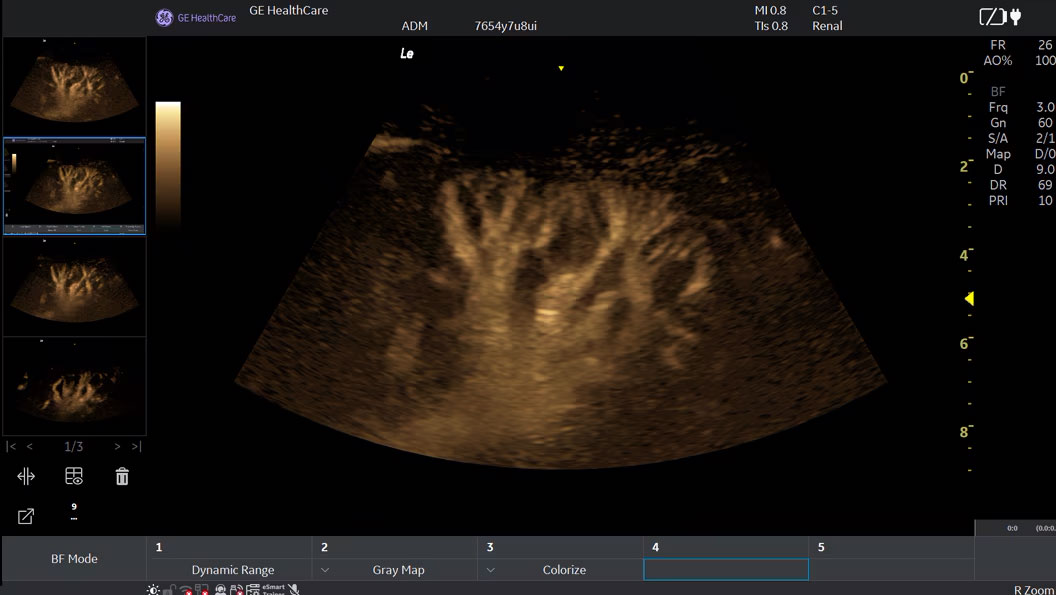The image size is (1056, 595).
Task: Click the export image arrow icon
Action: [26, 516]
